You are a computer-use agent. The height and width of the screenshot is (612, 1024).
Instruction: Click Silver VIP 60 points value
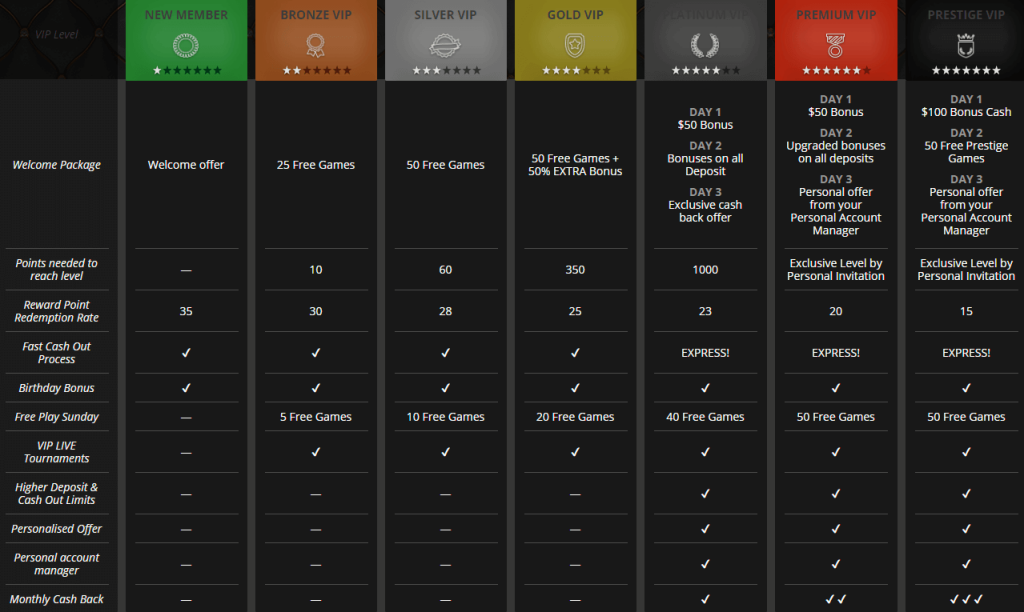click(445, 270)
